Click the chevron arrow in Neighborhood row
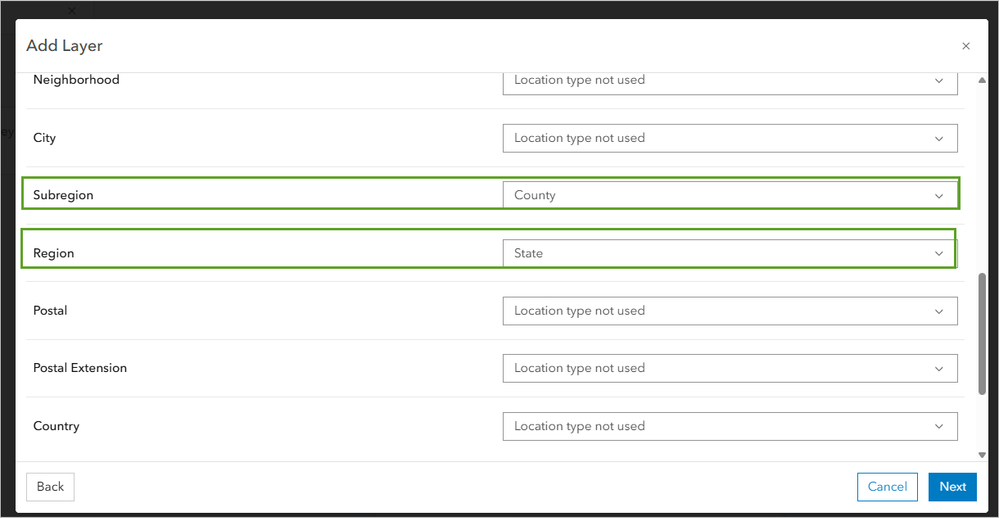 coord(939,80)
